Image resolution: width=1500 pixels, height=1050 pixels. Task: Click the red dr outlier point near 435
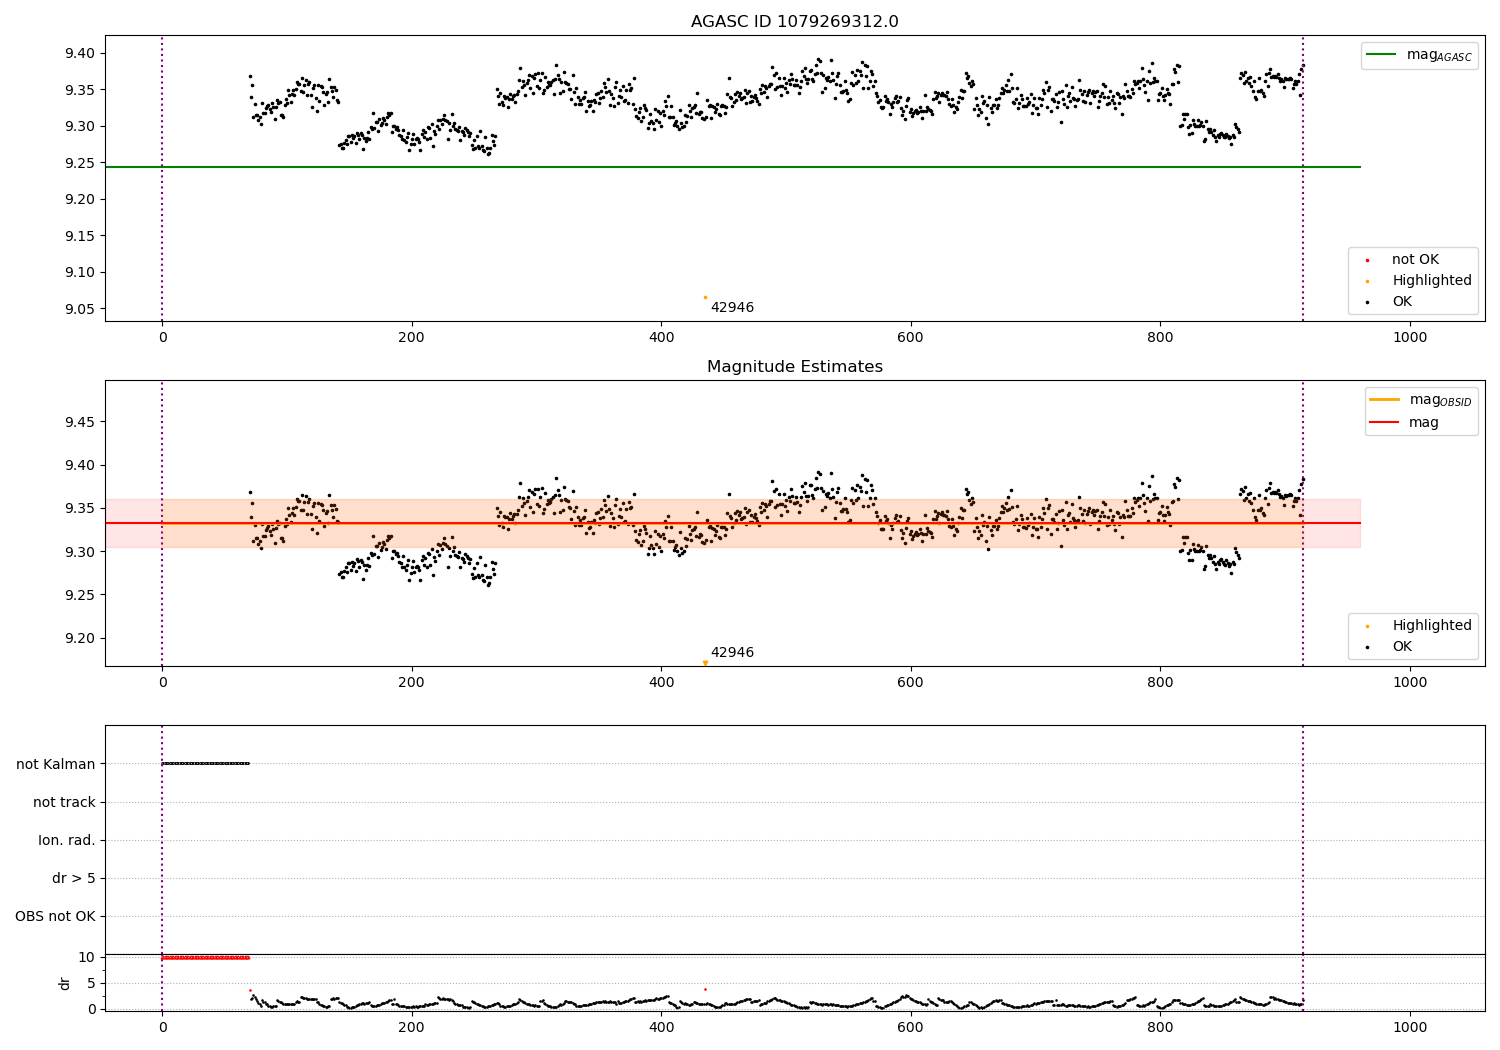[x=705, y=989]
